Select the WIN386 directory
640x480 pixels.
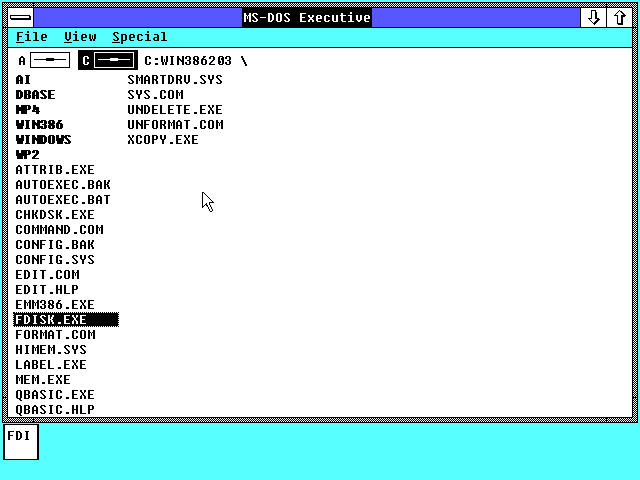[x=40, y=124]
